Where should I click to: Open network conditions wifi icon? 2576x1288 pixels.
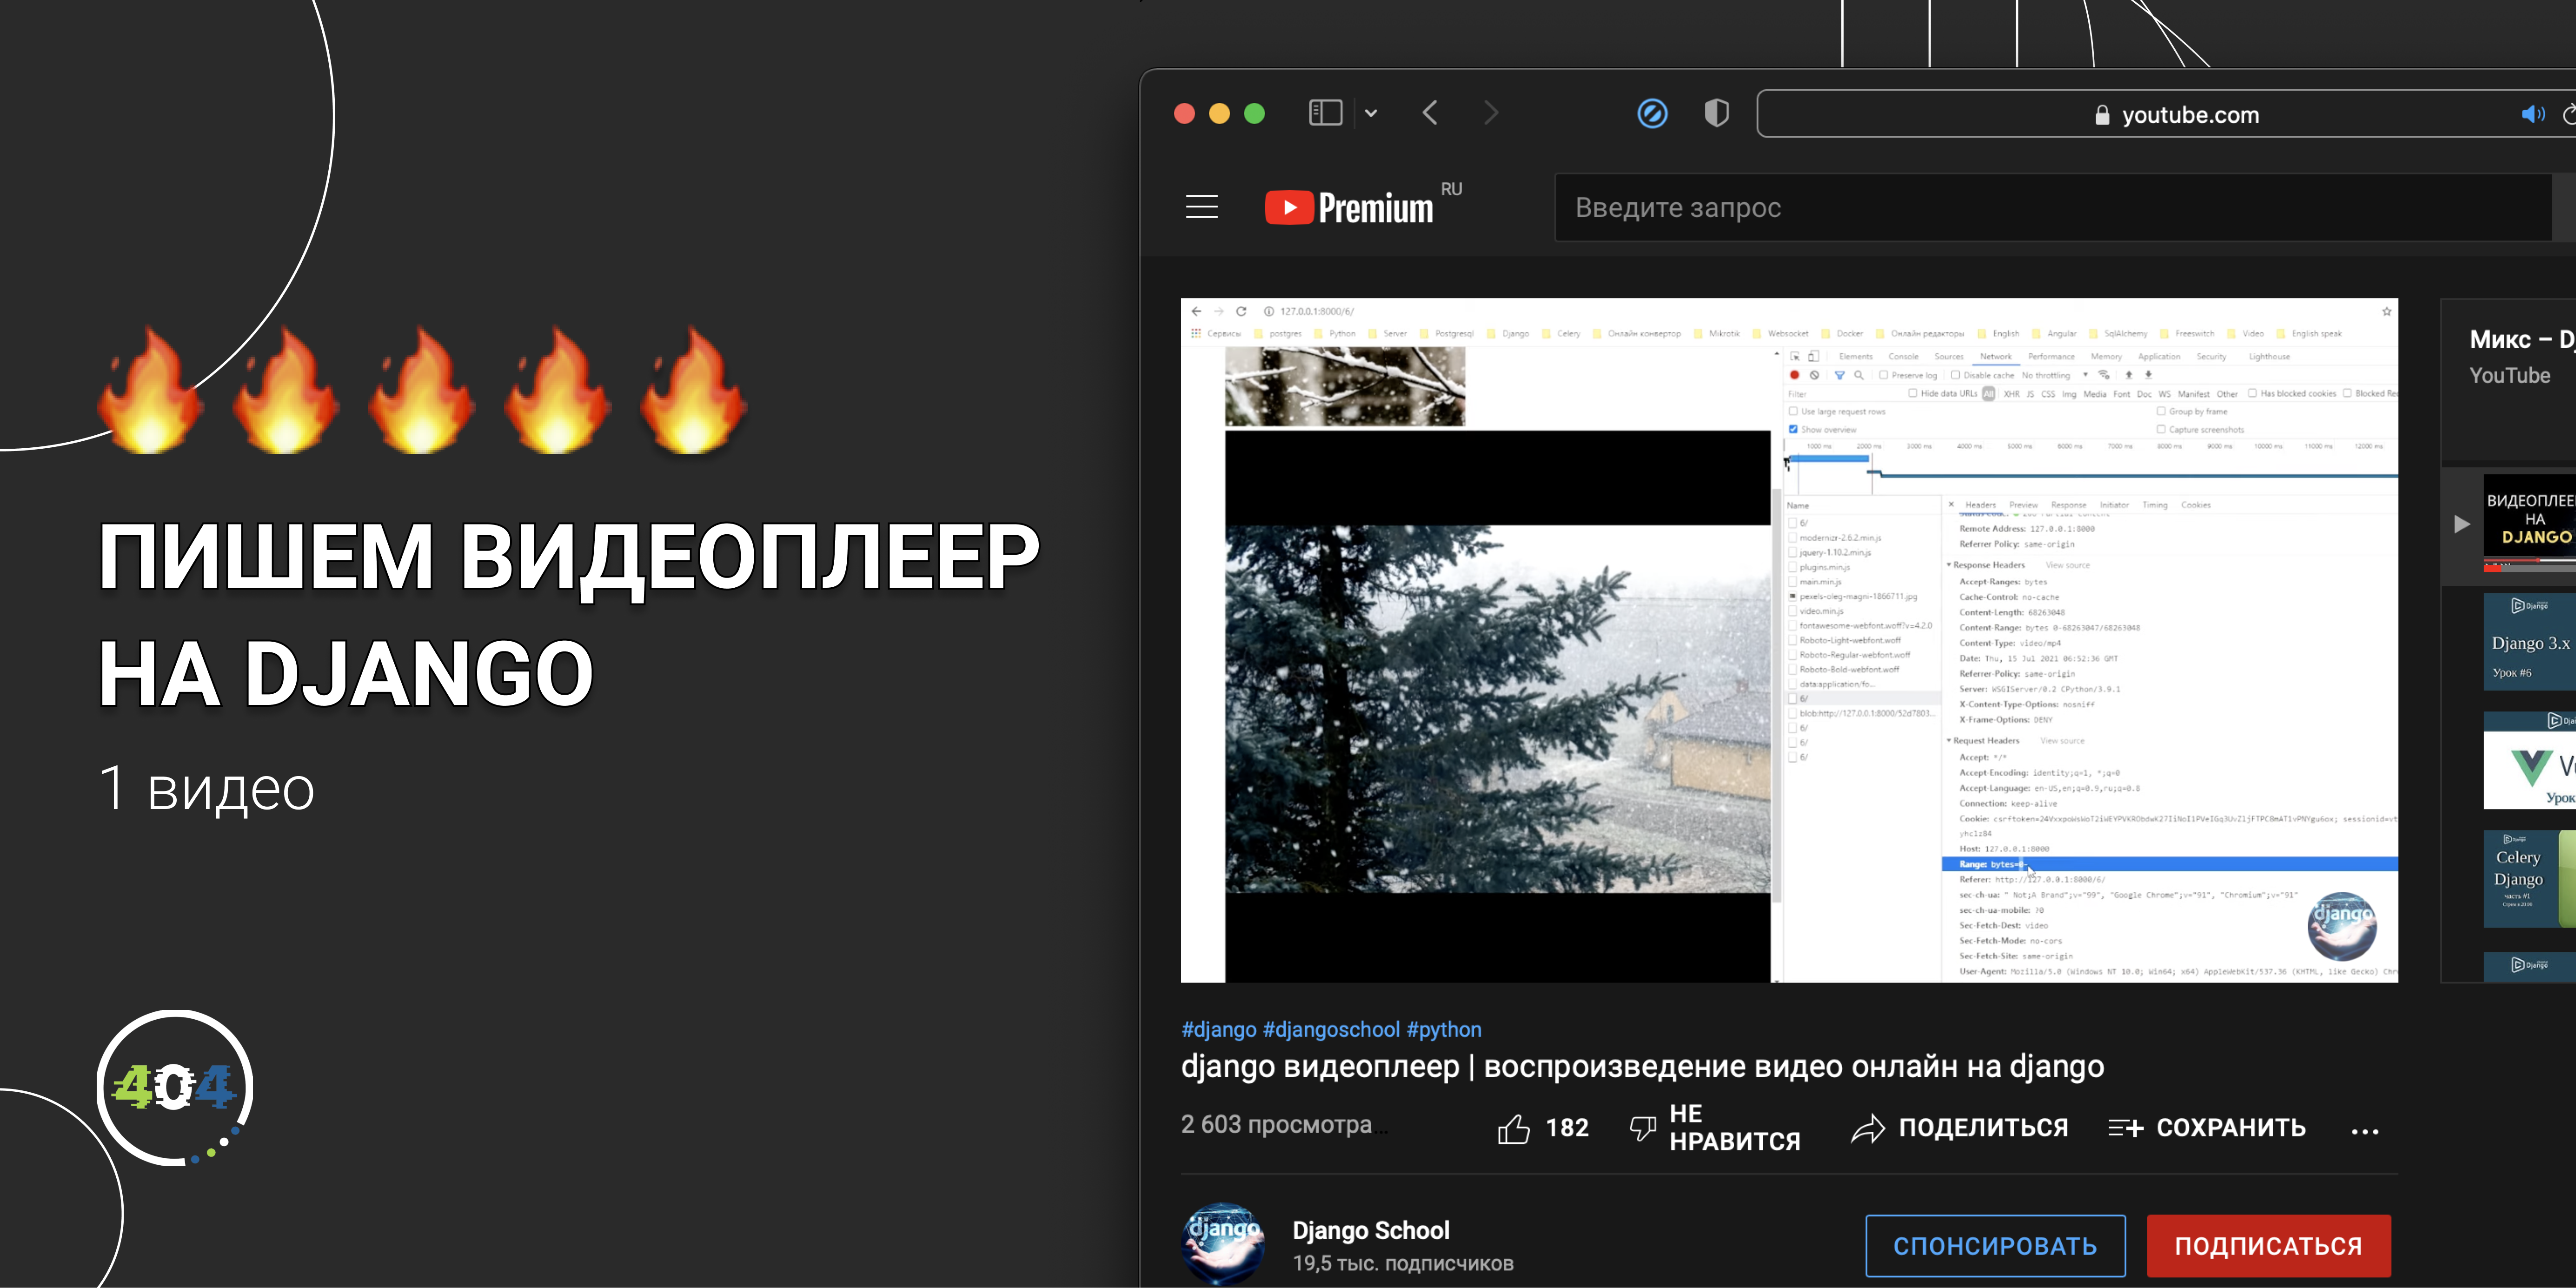click(2104, 375)
